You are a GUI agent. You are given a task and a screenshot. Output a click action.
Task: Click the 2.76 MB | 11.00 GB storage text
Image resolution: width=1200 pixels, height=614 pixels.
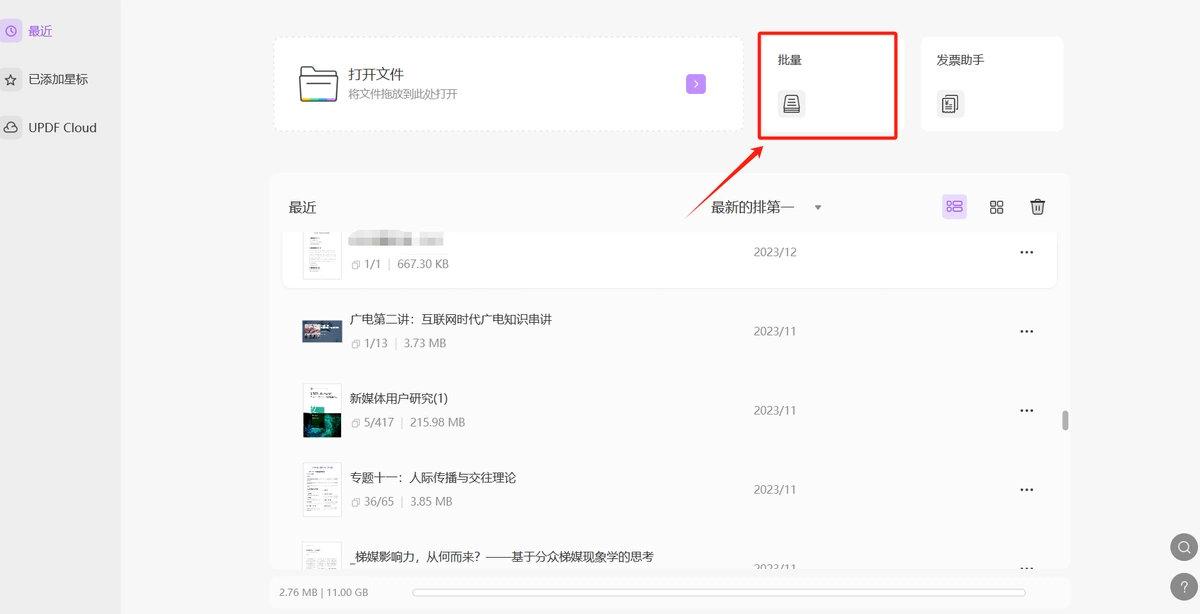(324, 593)
